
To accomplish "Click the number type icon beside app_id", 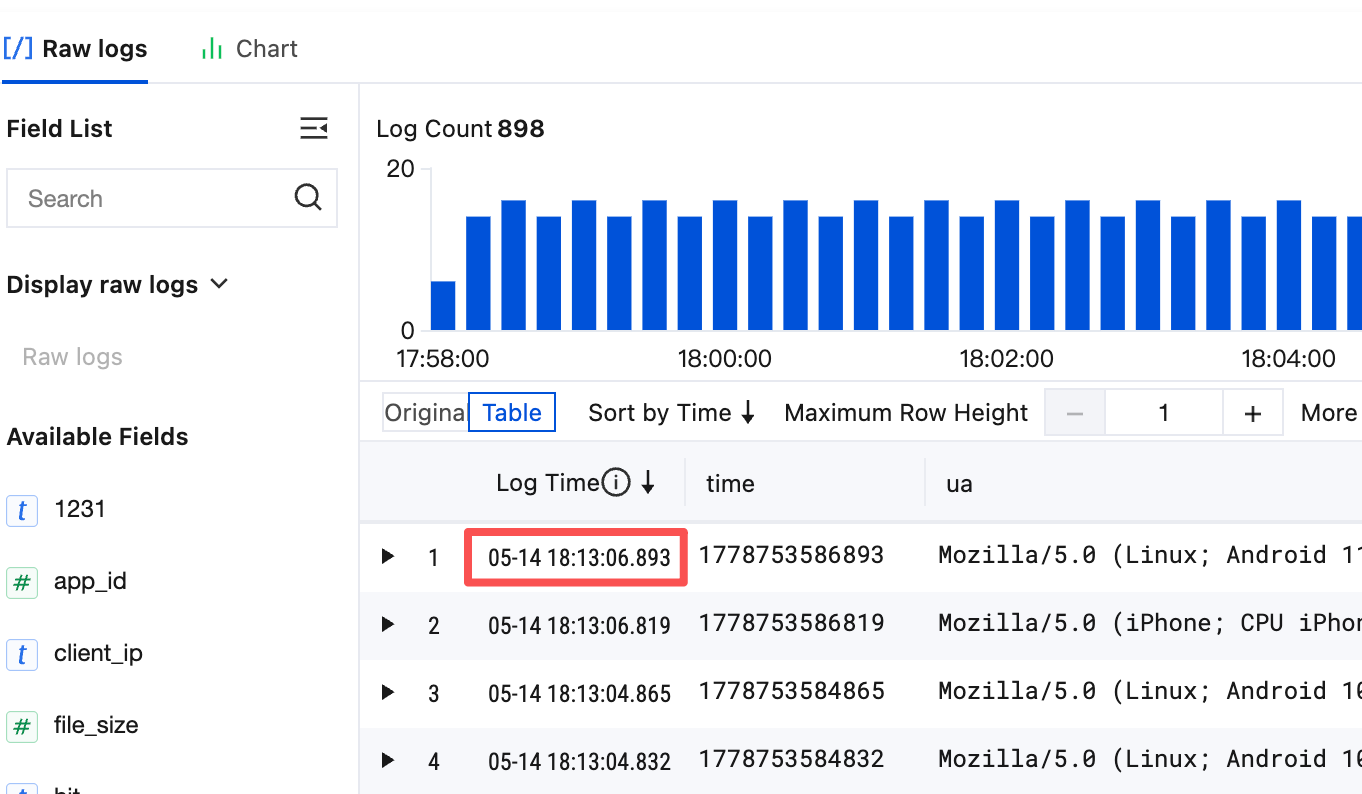I will click(22, 582).
